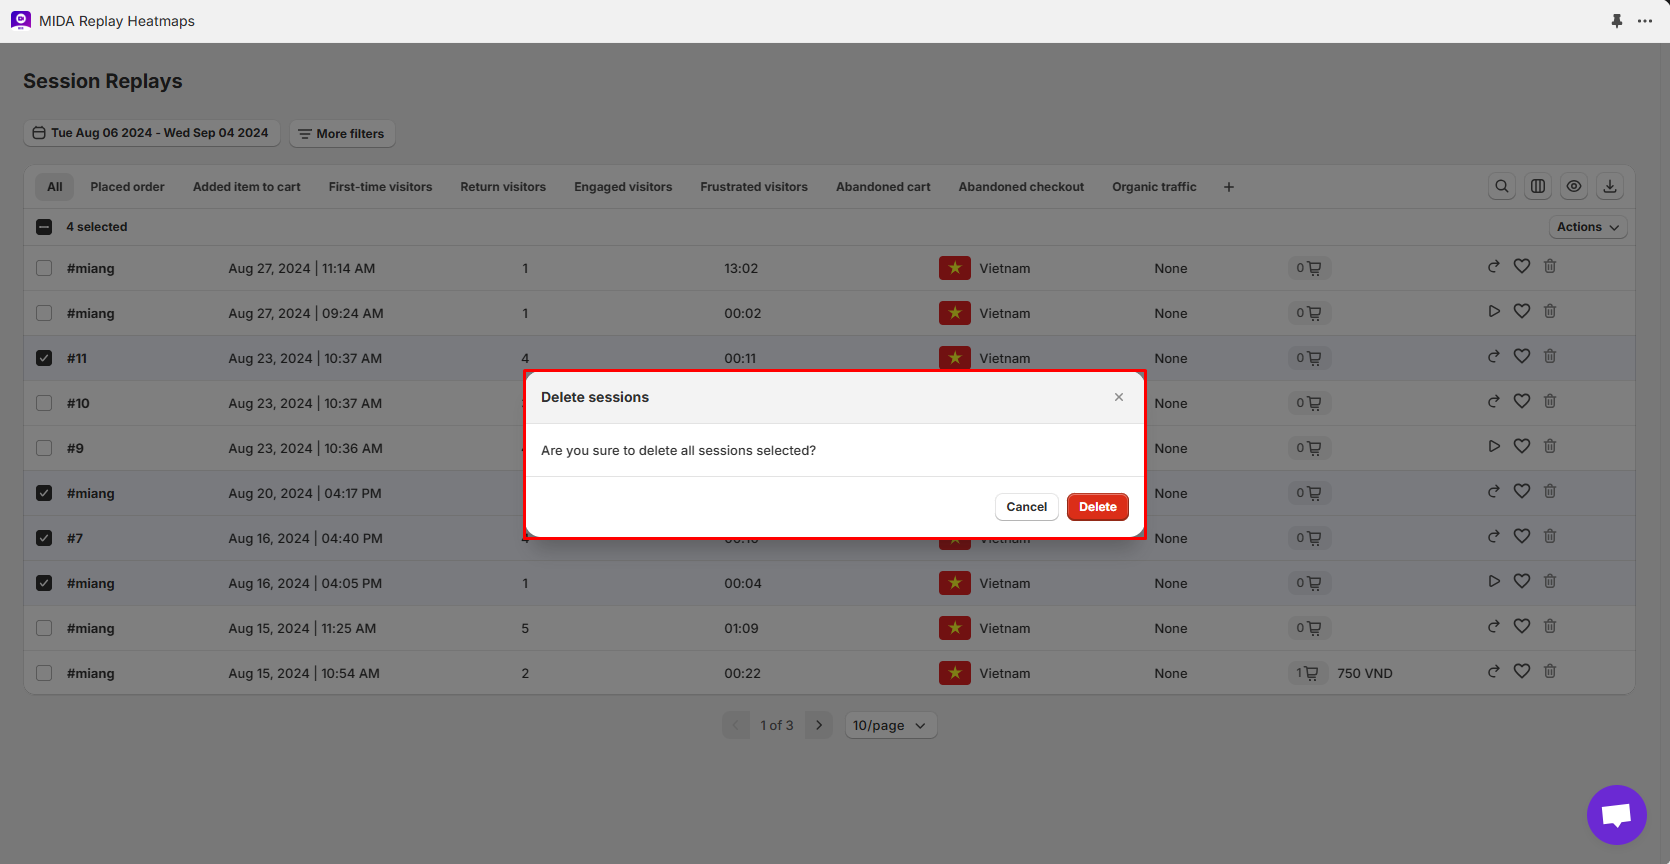The width and height of the screenshot is (1670, 864).
Task: Open the column layout icon
Action: (x=1538, y=186)
